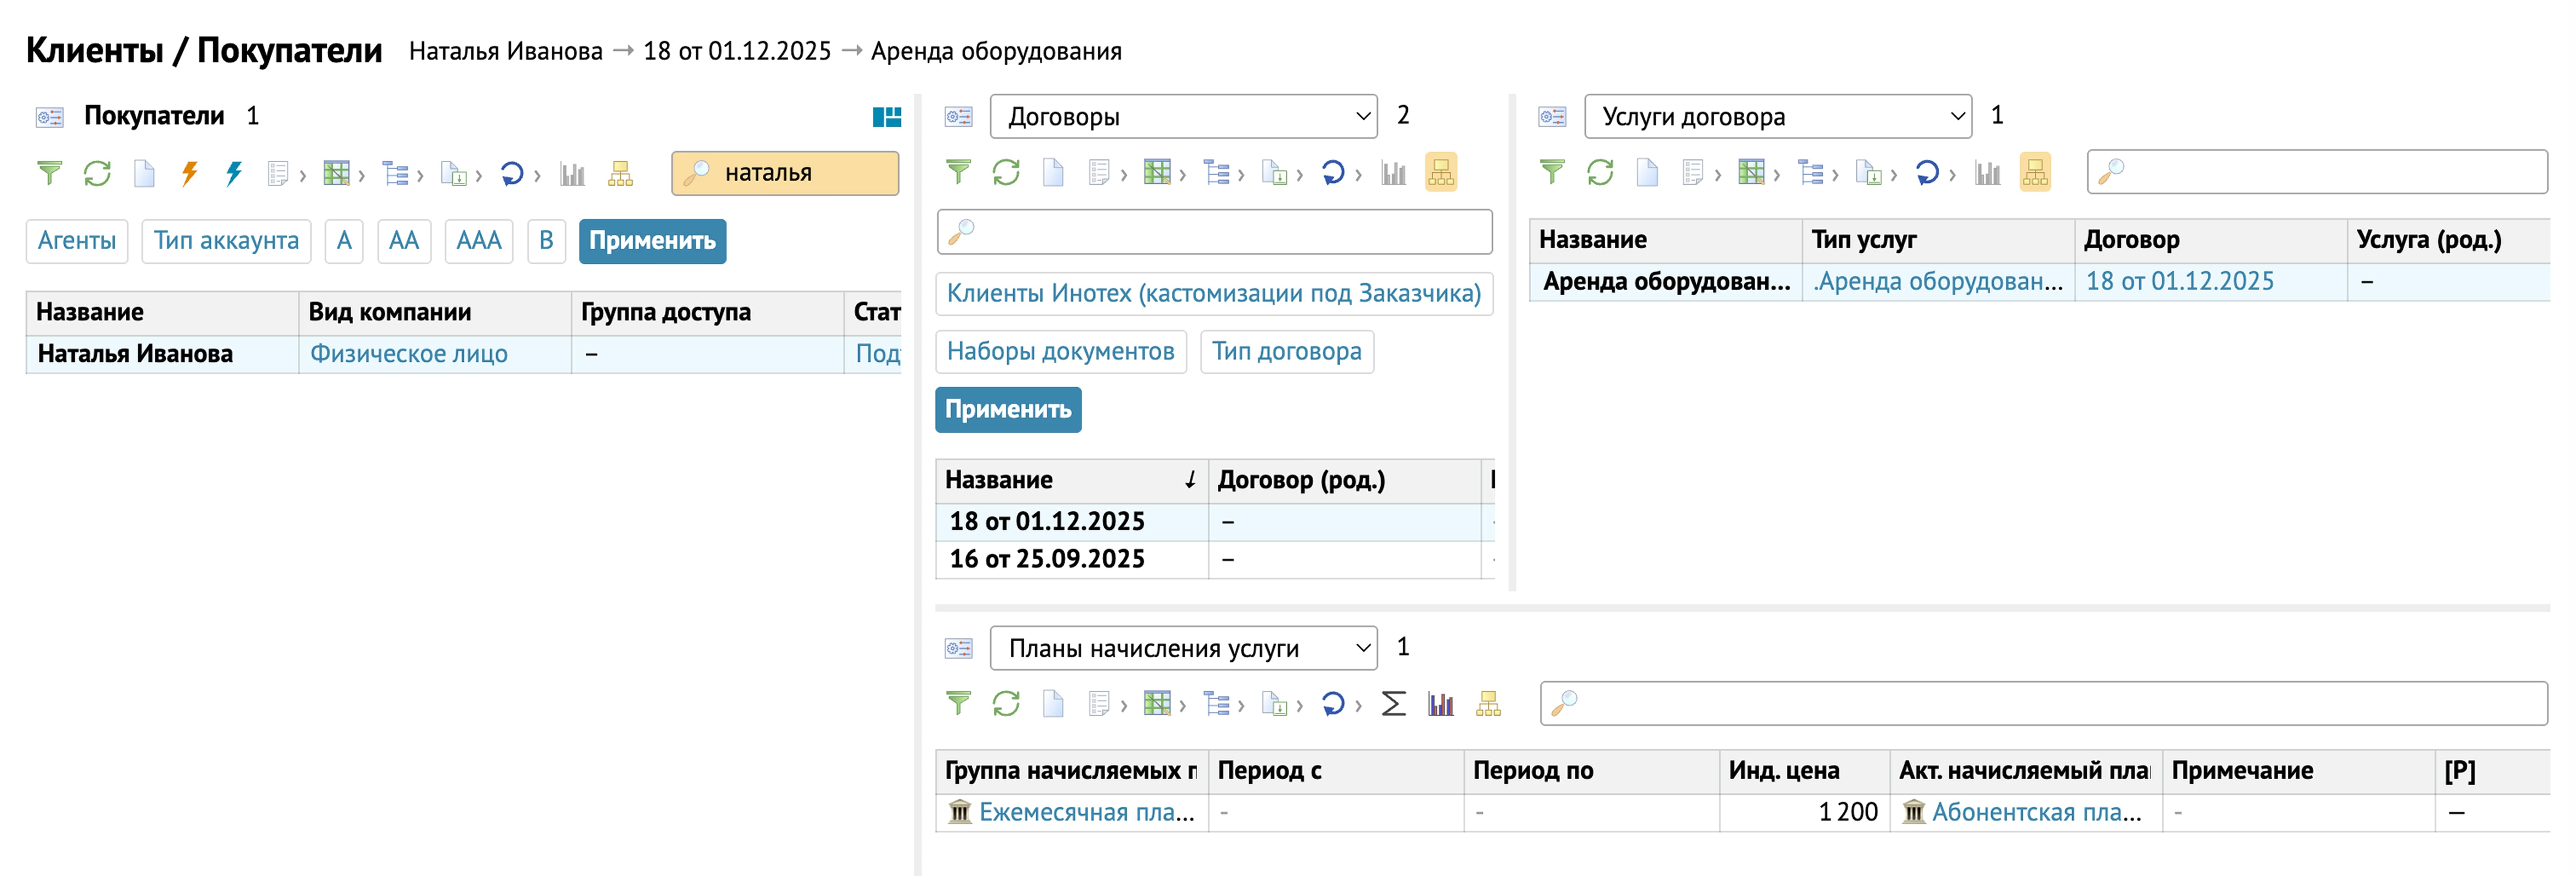Toggle the AAA filter tag

point(478,241)
